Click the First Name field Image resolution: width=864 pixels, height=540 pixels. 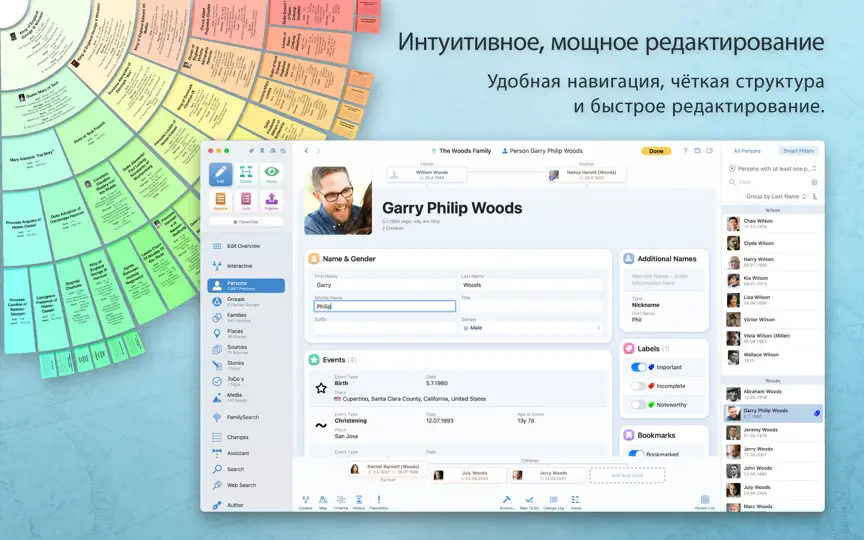click(x=385, y=285)
